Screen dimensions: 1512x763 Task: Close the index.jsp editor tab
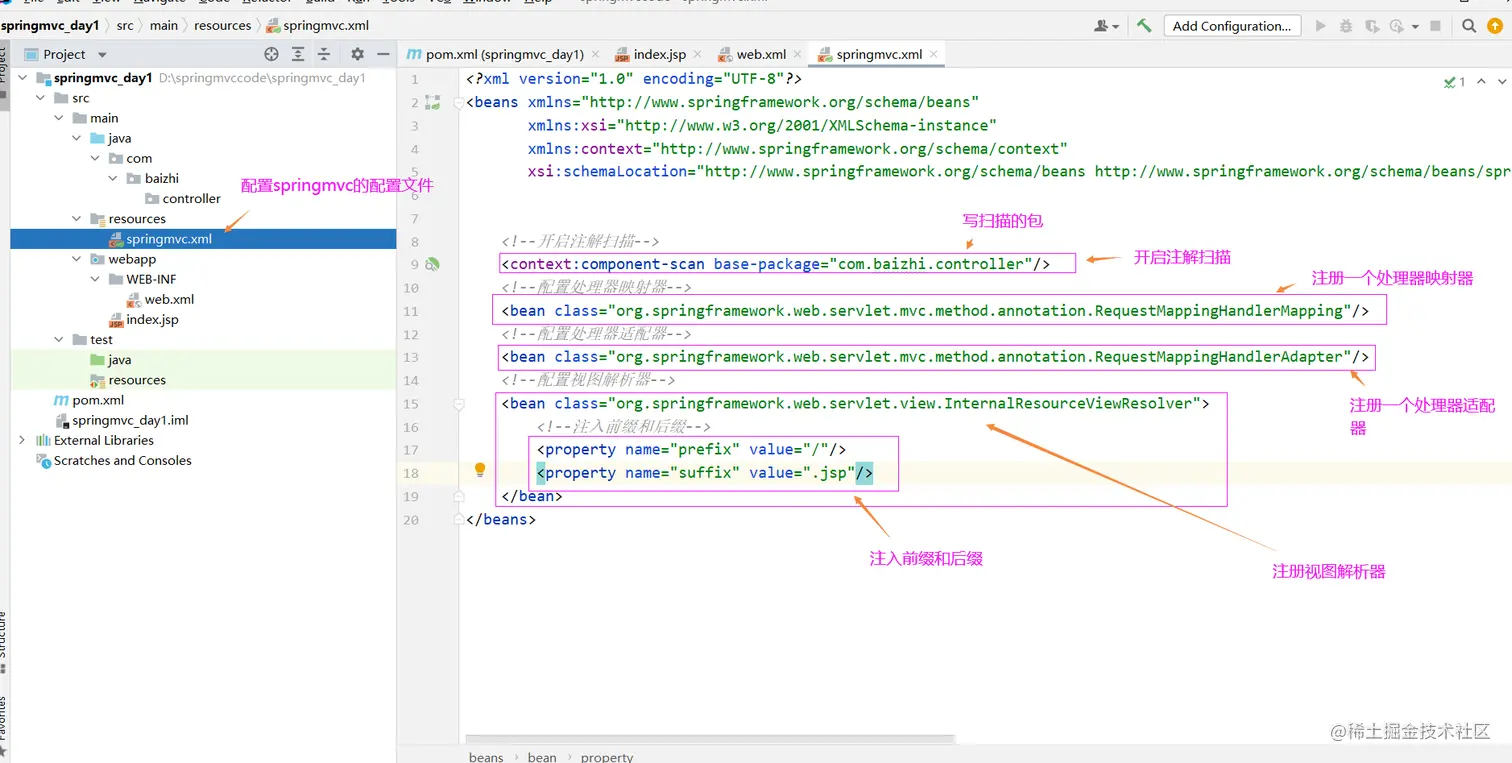point(696,54)
